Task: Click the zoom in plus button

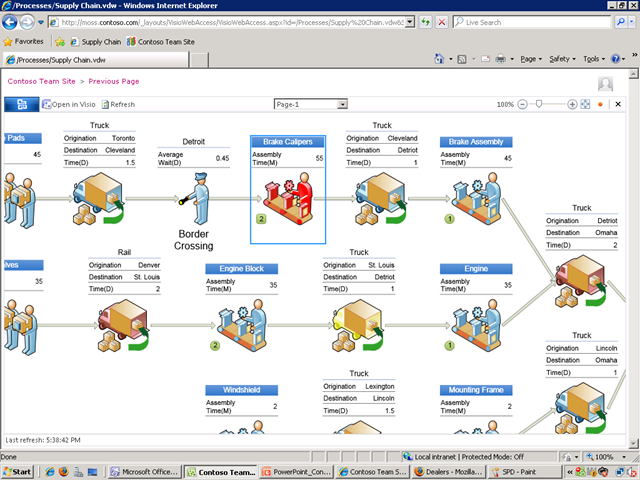Action: tap(572, 104)
